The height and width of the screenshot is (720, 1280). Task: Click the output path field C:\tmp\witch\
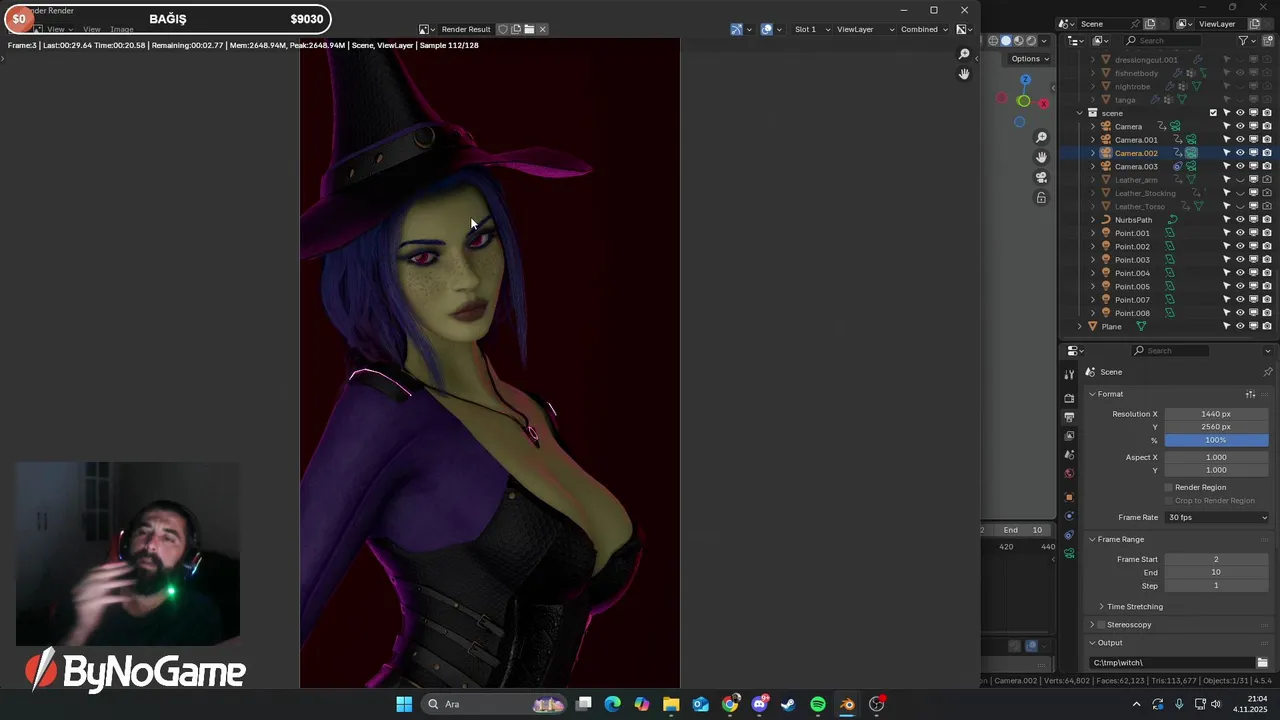coord(1172,663)
